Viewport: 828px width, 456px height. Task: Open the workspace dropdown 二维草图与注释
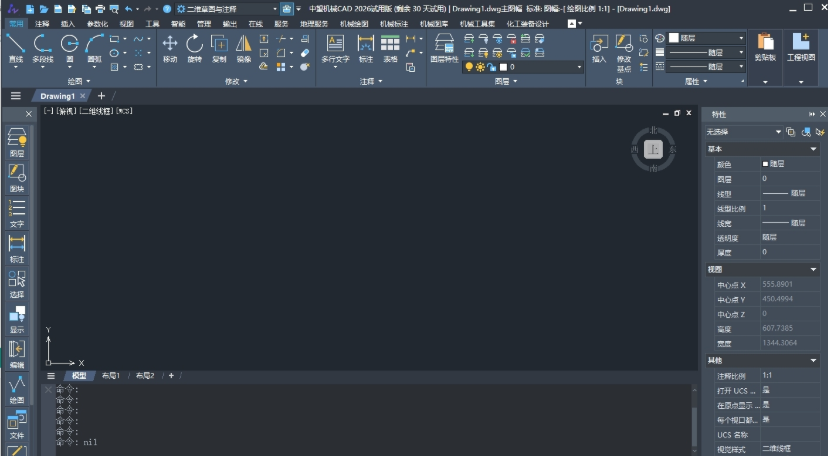tap(225, 8)
